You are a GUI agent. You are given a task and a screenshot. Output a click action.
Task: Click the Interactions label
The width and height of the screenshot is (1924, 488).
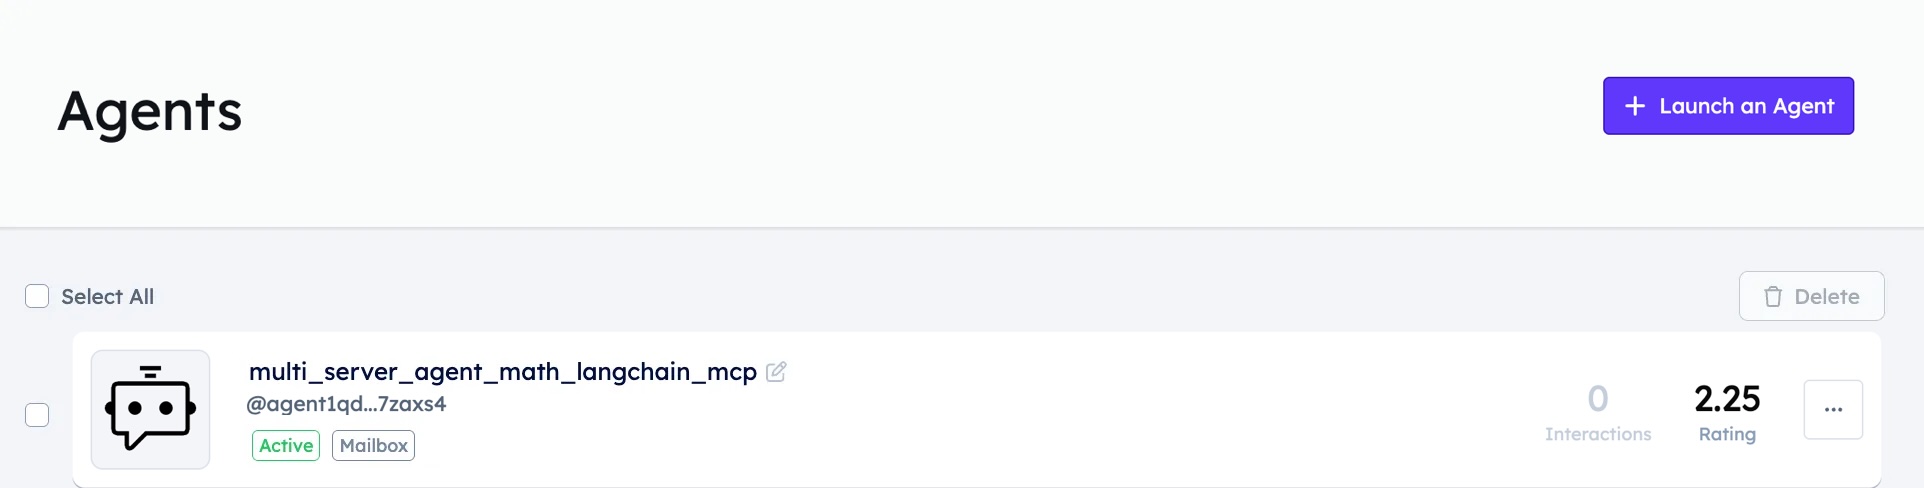coord(1598,434)
